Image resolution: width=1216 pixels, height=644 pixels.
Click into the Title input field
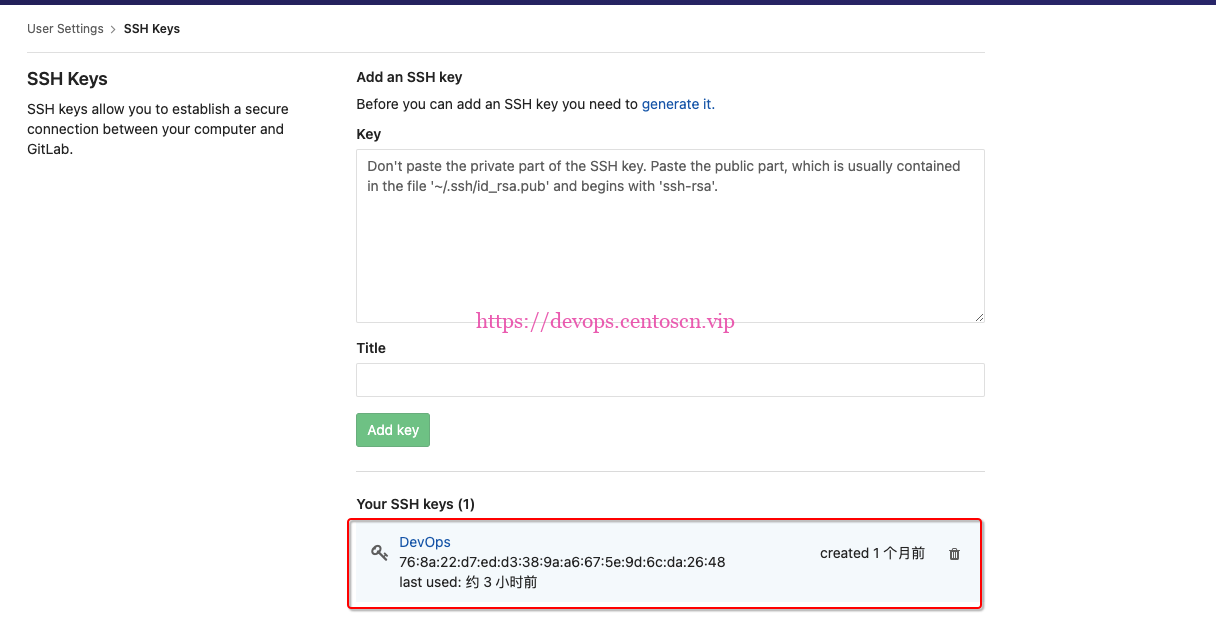pos(670,380)
